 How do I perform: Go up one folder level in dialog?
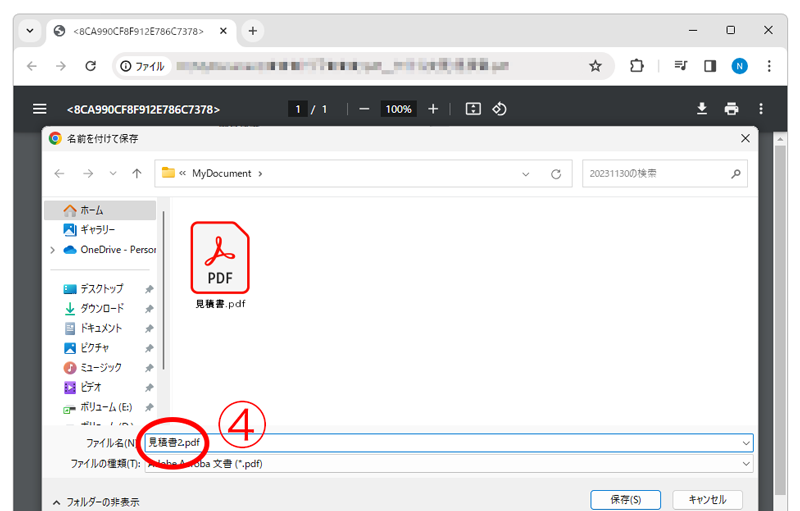pyautogui.click(x=136, y=173)
